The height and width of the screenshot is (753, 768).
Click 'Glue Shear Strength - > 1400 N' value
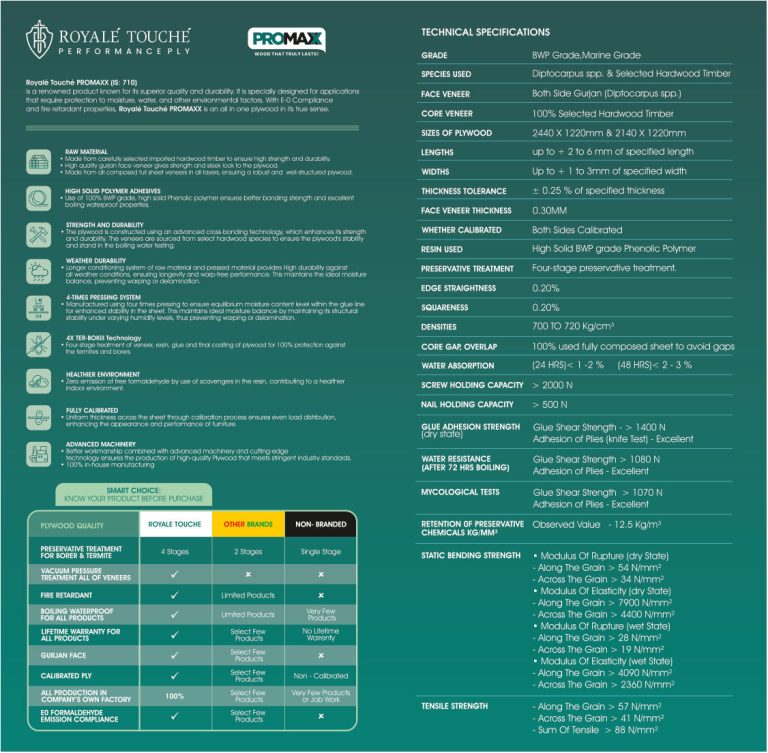599,427
